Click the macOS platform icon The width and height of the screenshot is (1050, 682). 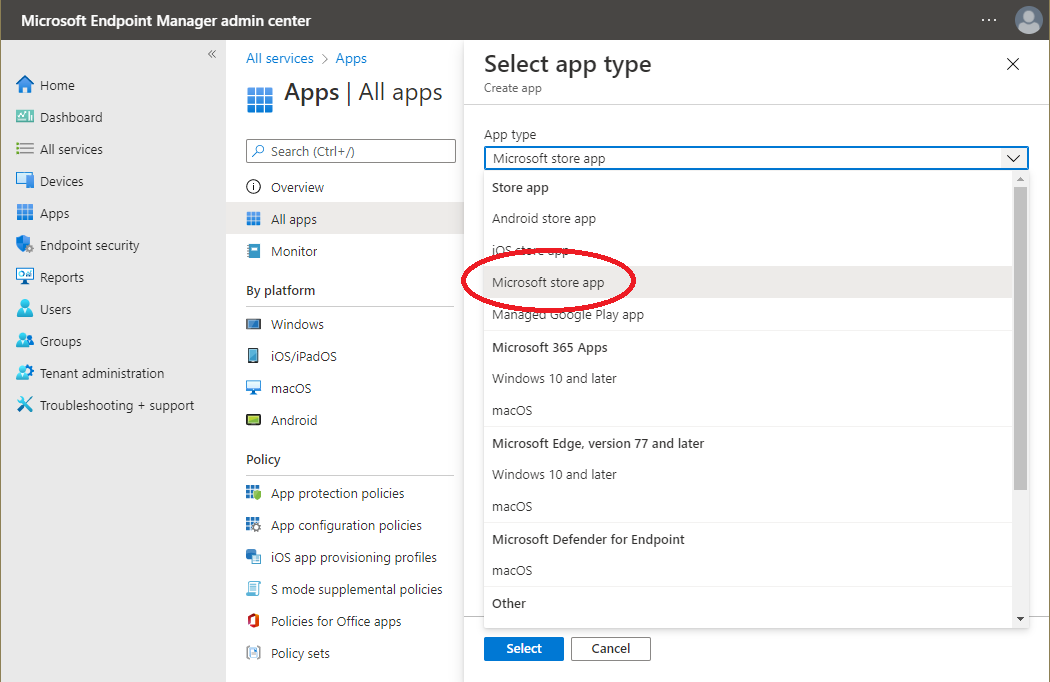pos(254,388)
